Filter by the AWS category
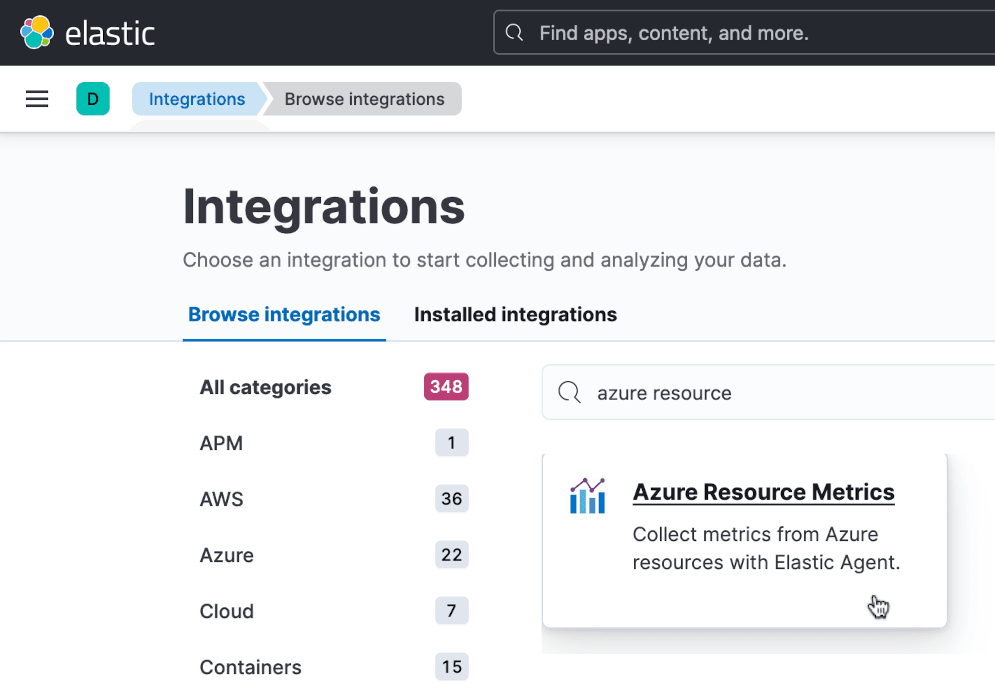Viewport: 995px width, 689px height. pyautogui.click(x=222, y=499)
